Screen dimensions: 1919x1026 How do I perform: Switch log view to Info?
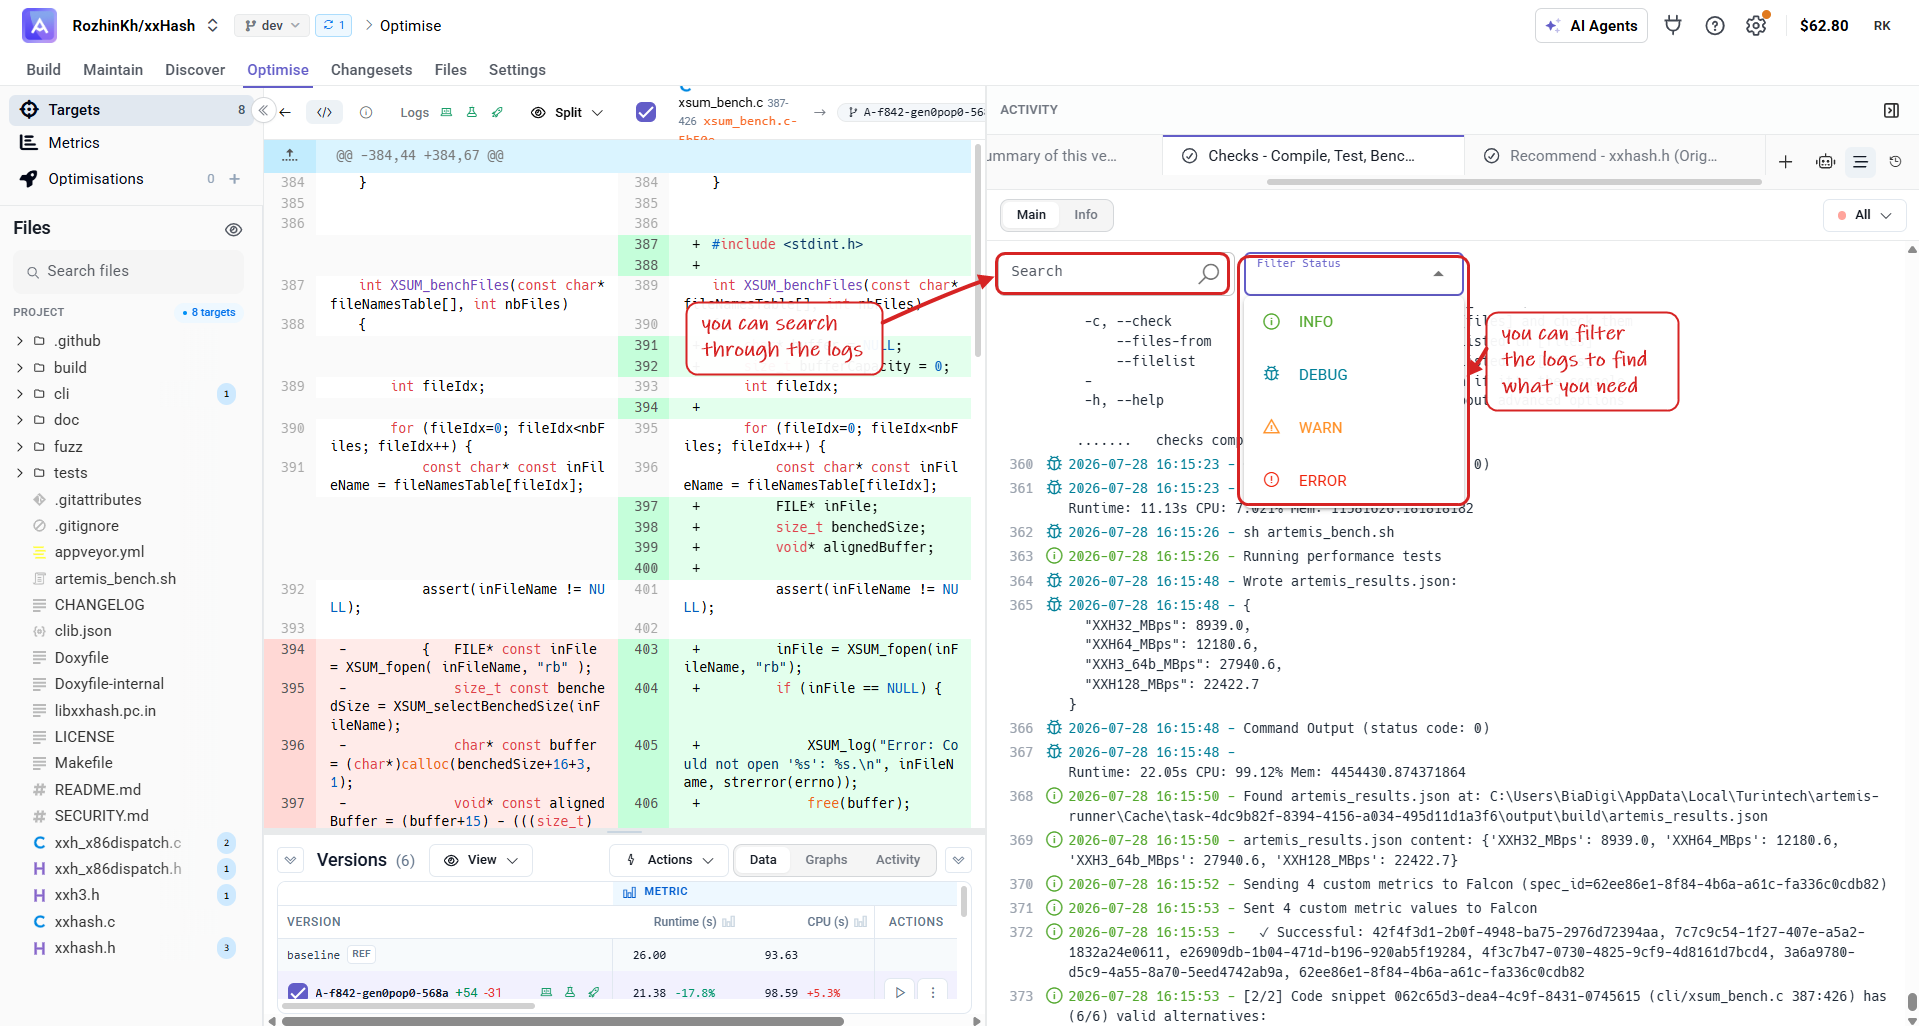point(1085,215)
